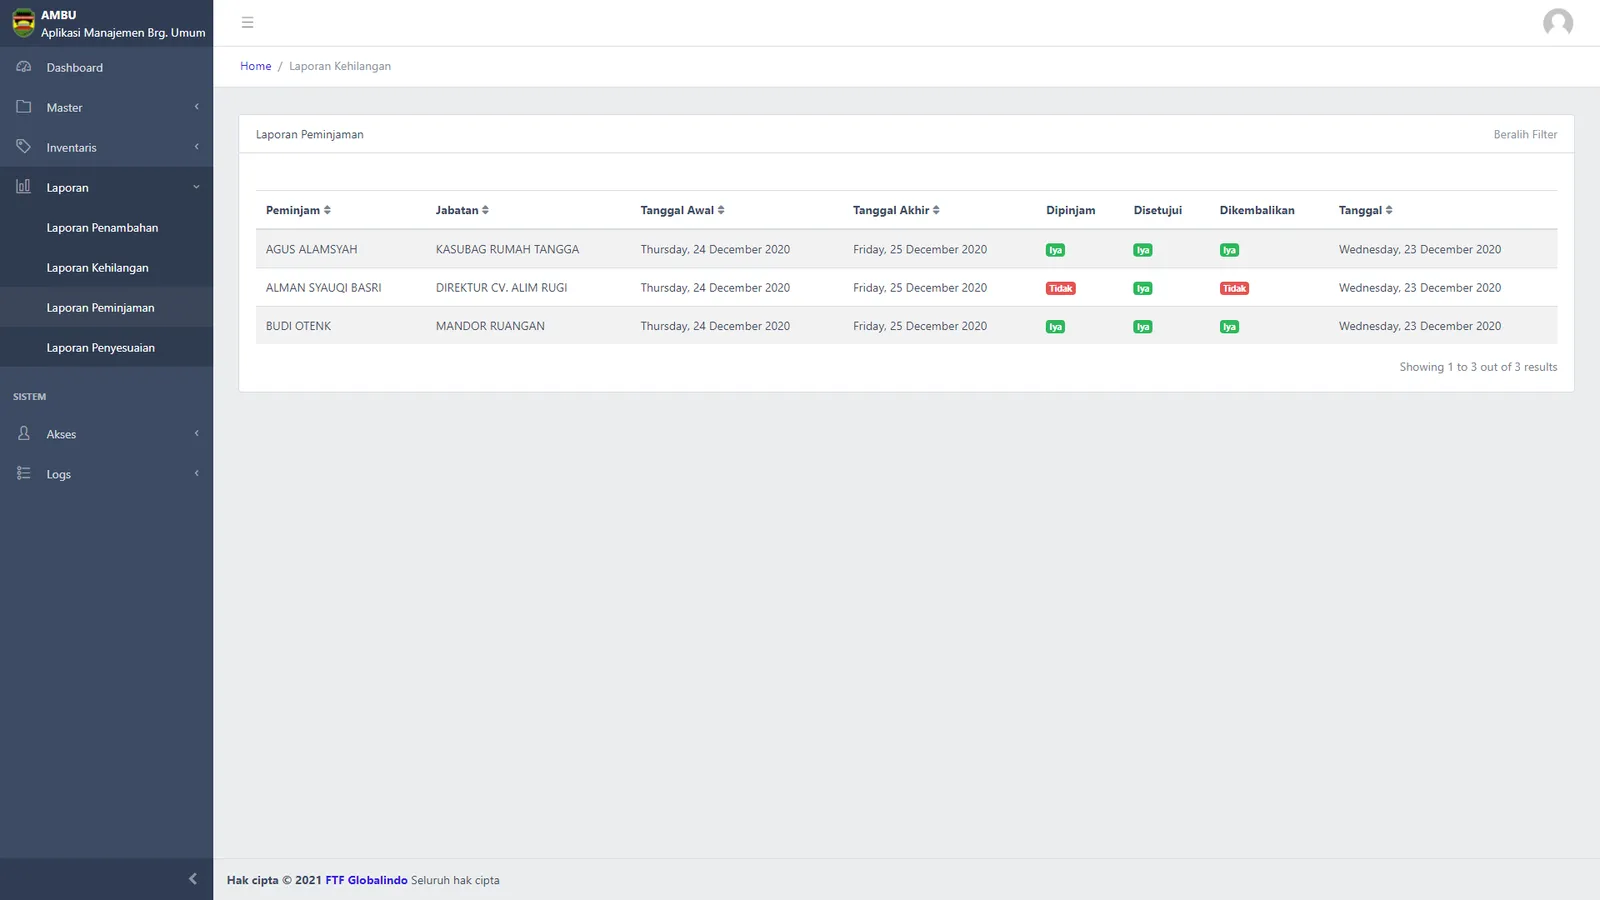
Task: Click the AMBU logo emblem
Action: 23,23
